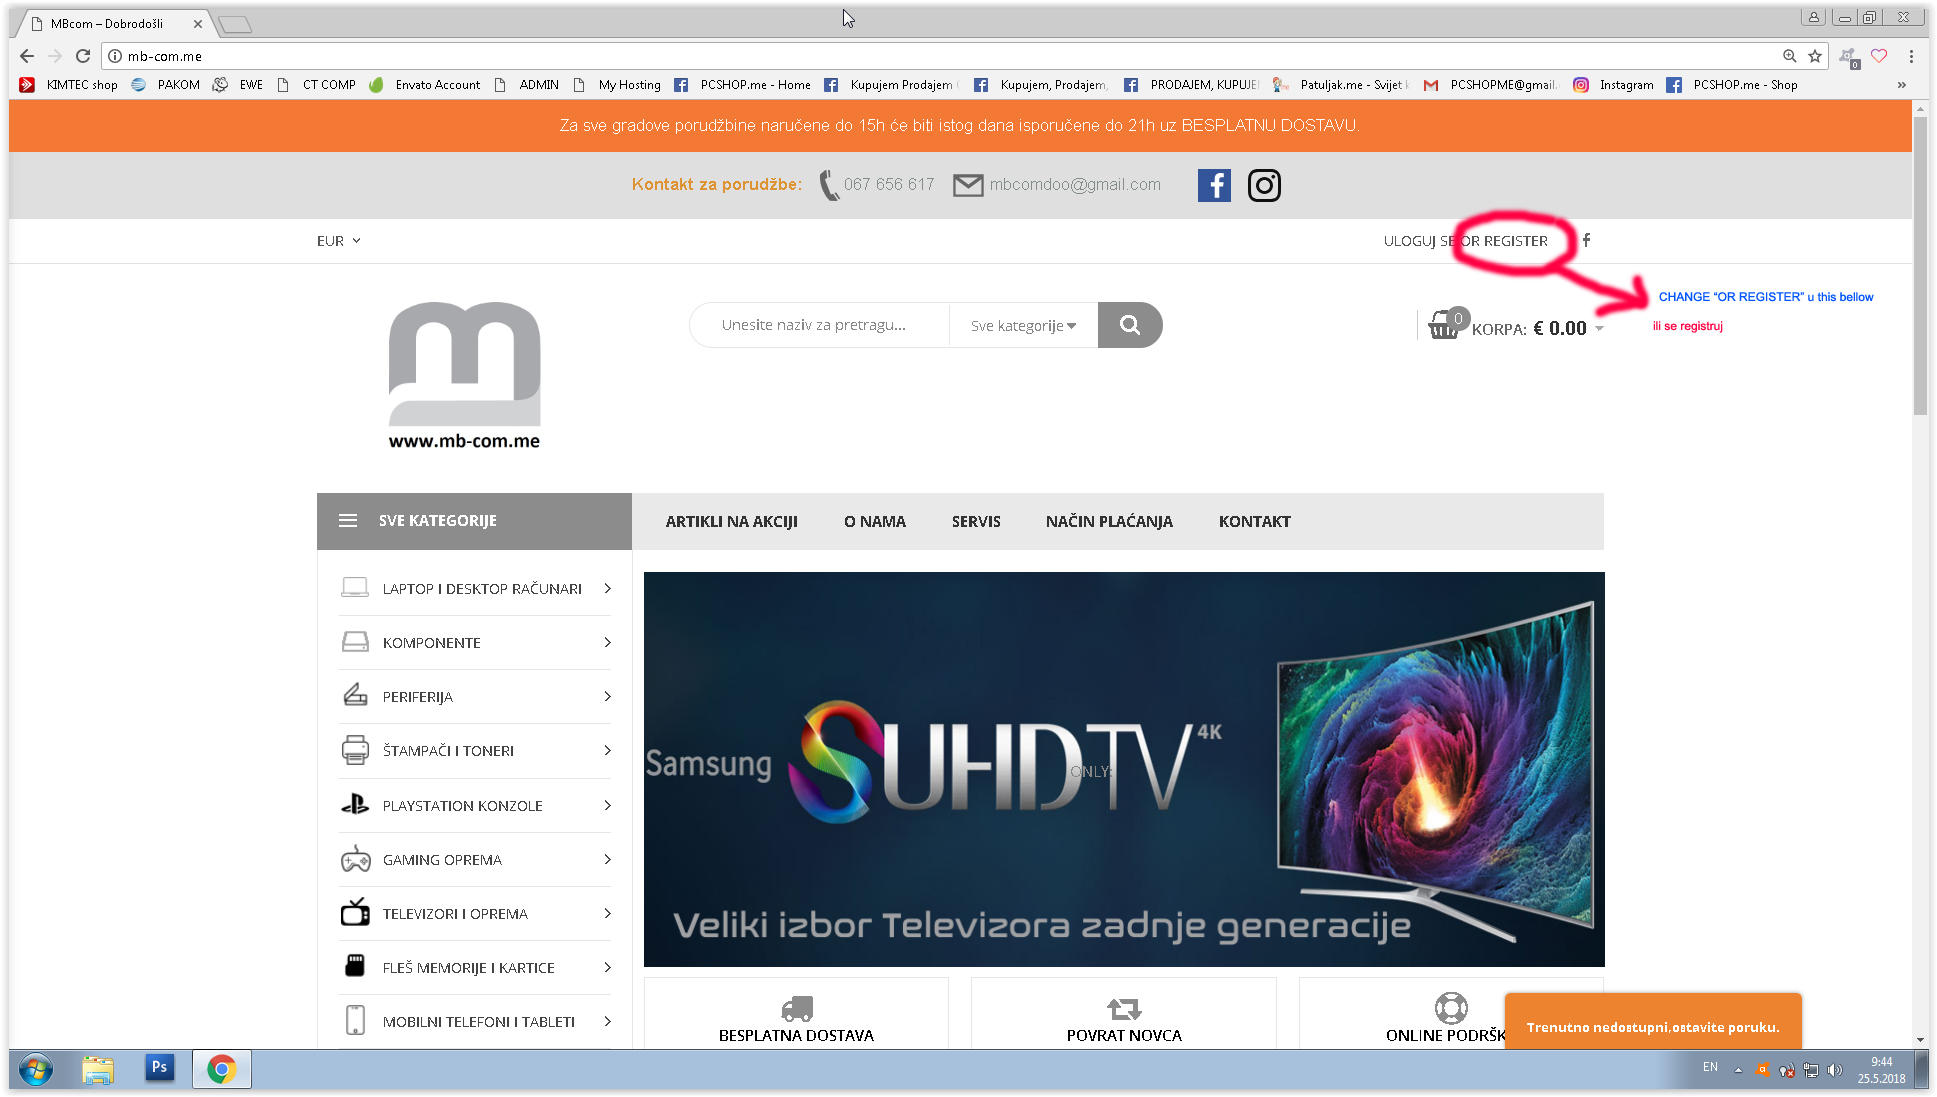This screenshot has height=1097, width=1937.
Task: Click the hamburger icon in SVE KATEGORIJE
Action: coord(348,521)
